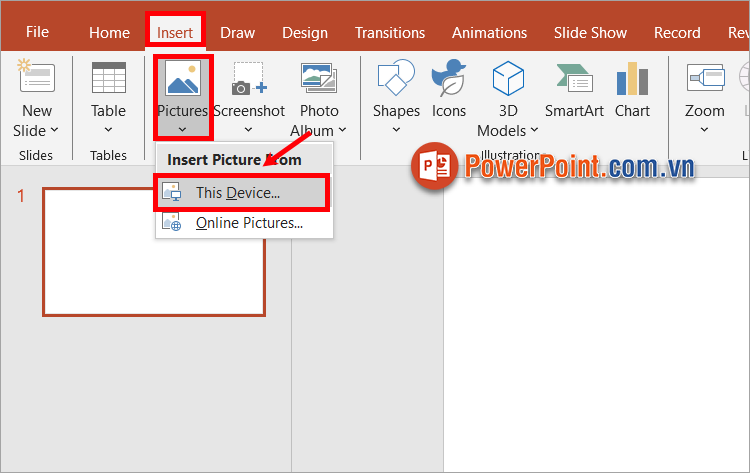Click the New Slide label text
The image size is (750, 473).
[x=36, y=121]
